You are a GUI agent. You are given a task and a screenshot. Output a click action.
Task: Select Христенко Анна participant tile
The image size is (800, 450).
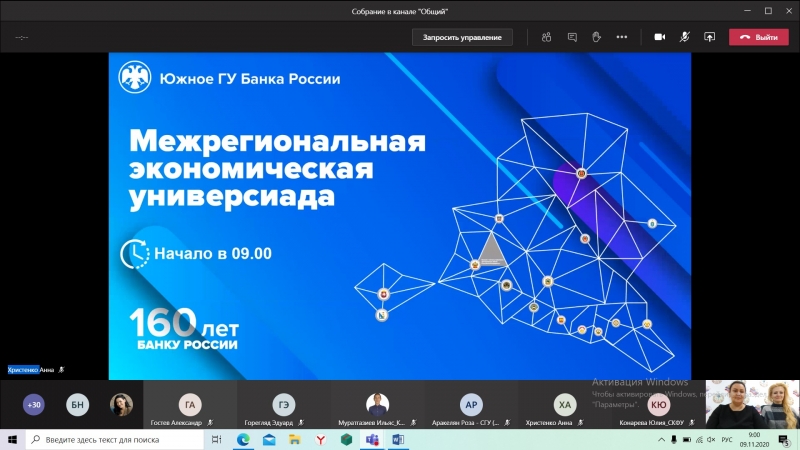[565, 405]
